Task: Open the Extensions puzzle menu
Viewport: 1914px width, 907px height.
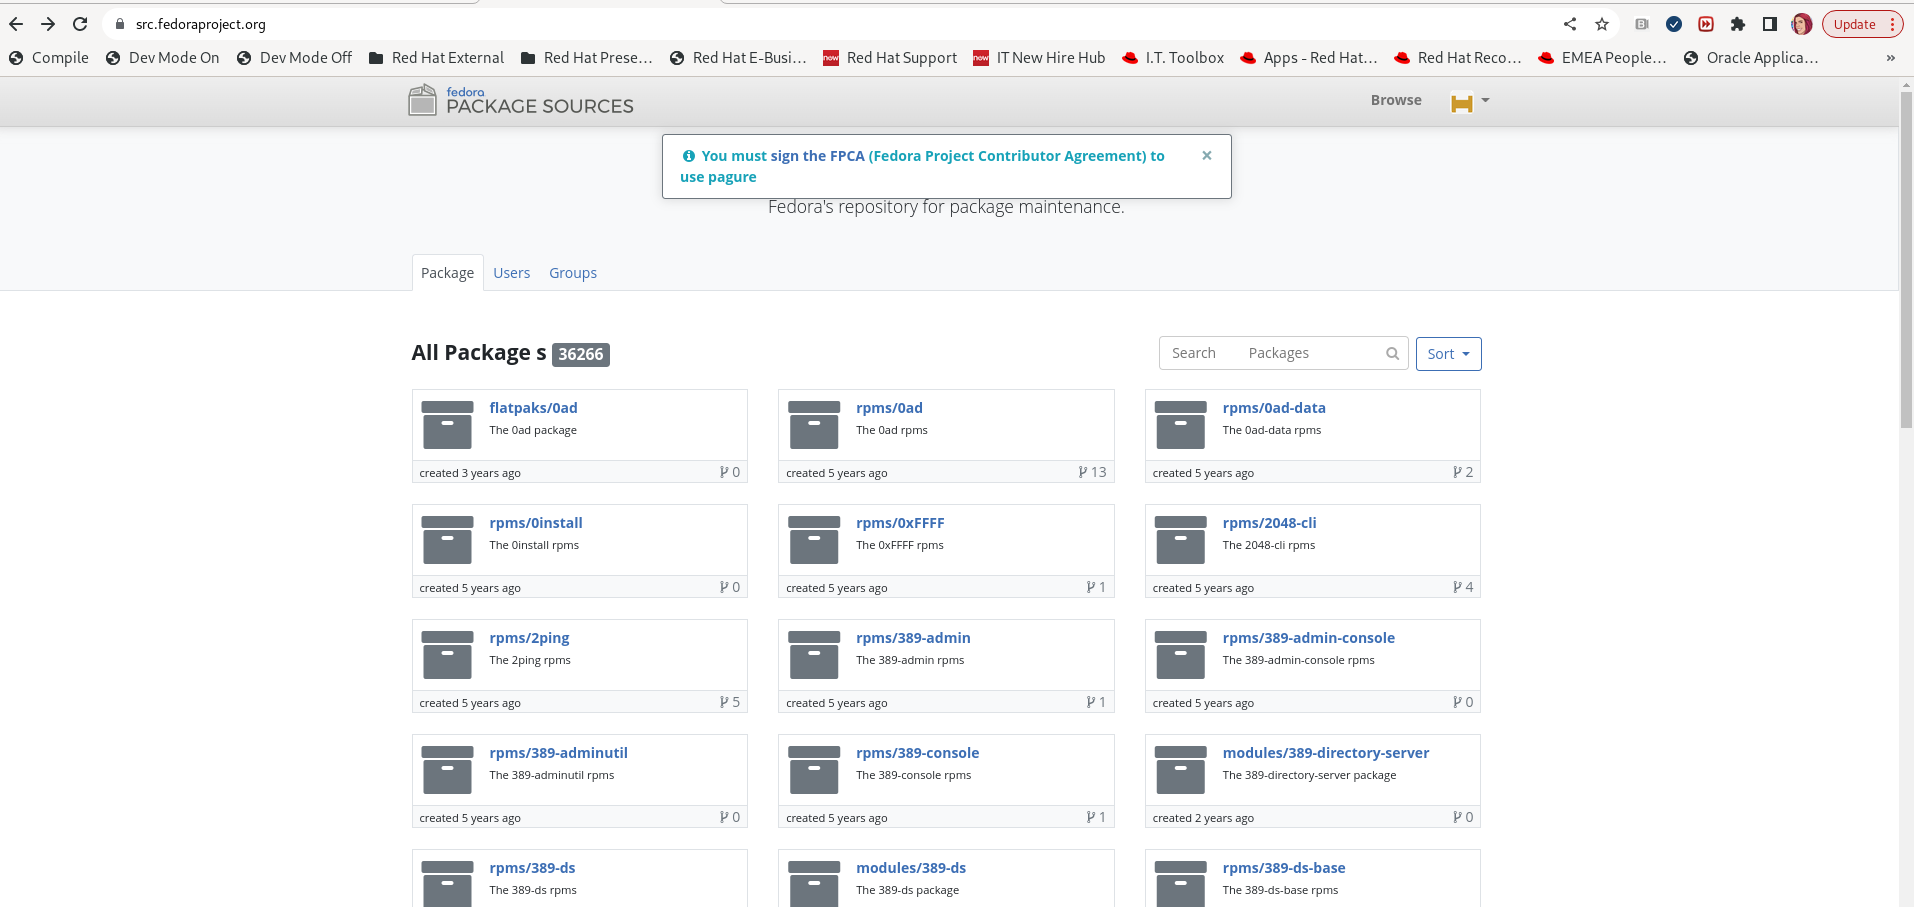Action: pos(1738,24)
